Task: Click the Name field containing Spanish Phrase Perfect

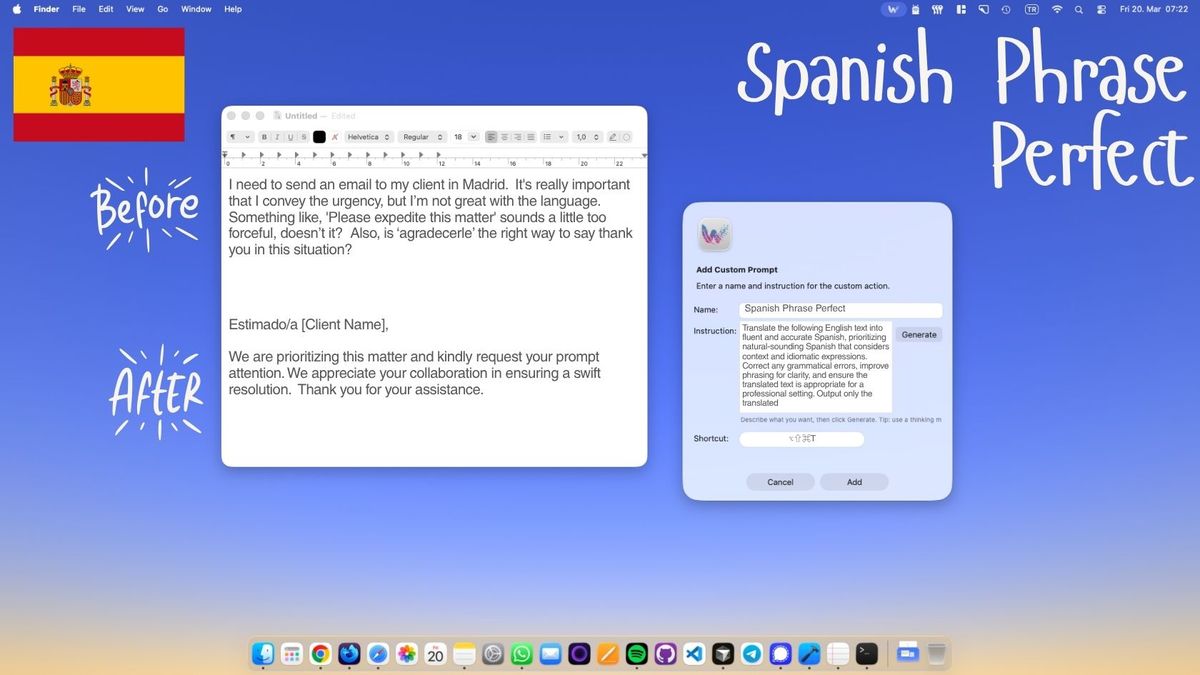Action: coord(840,309)
